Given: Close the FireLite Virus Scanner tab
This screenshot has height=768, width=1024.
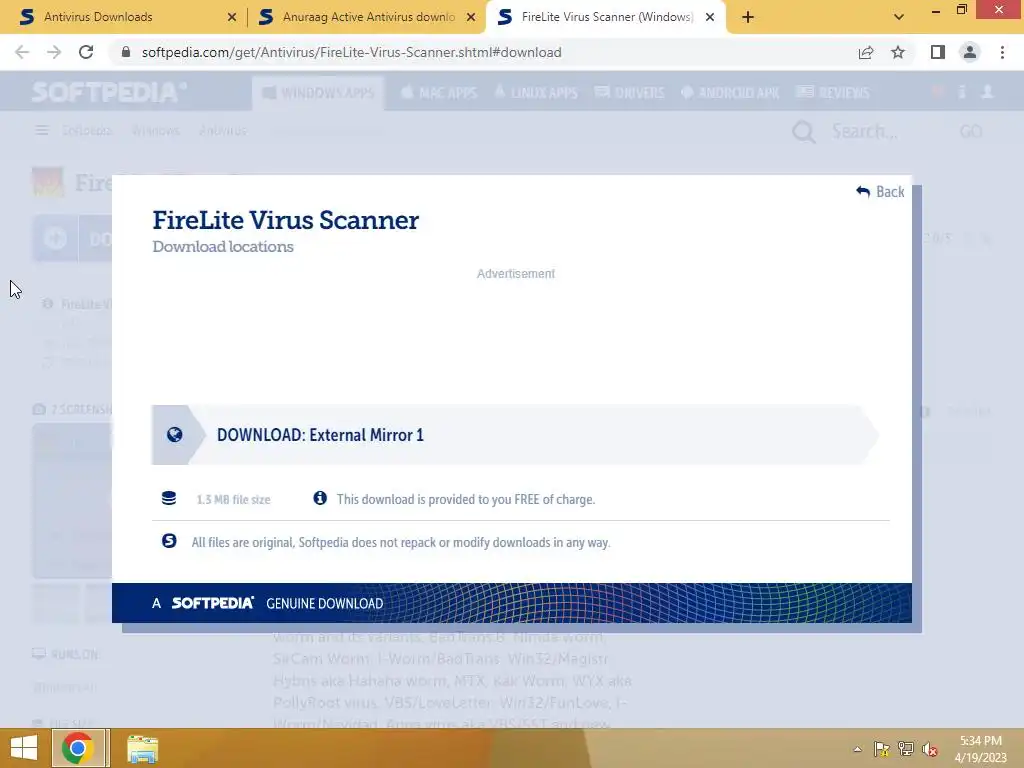Looking at the screenshot, I should 710,18.
